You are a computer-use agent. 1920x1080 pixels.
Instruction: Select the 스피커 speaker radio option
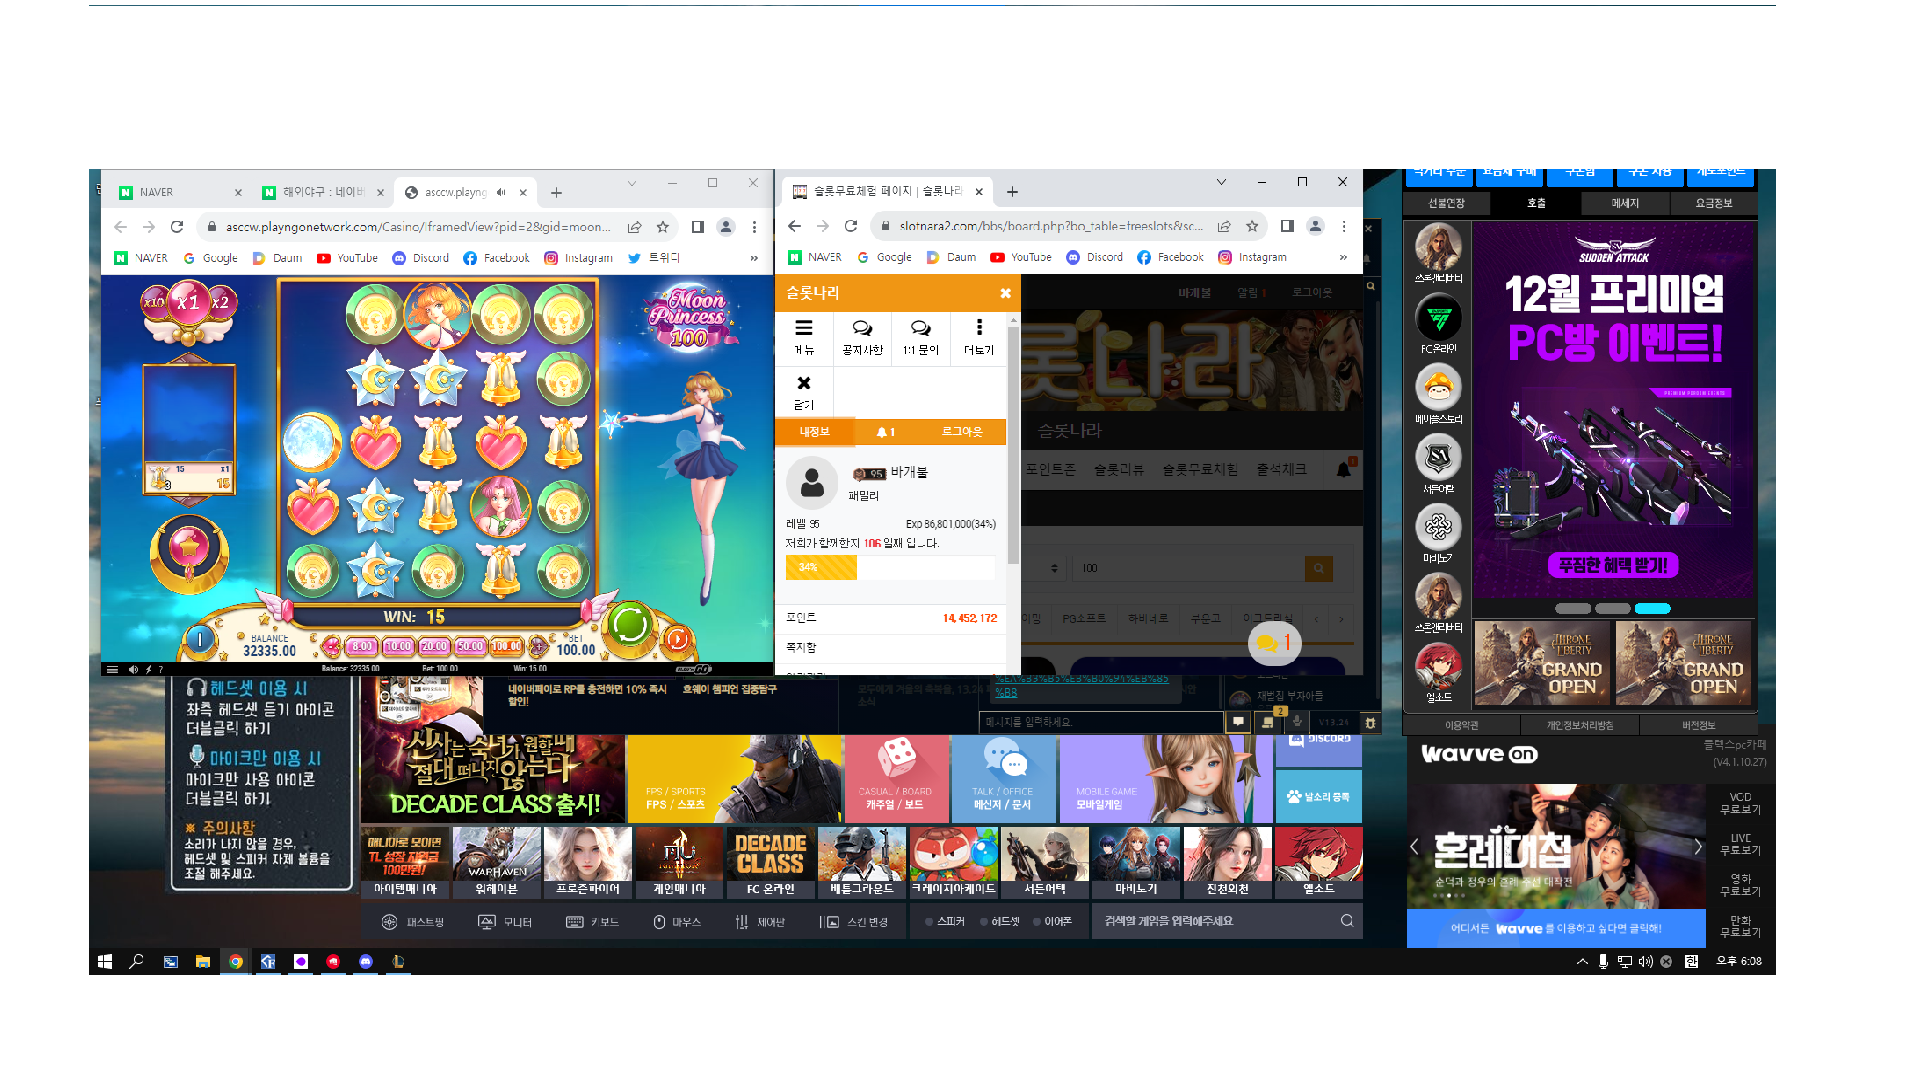(x=945, y=921)
